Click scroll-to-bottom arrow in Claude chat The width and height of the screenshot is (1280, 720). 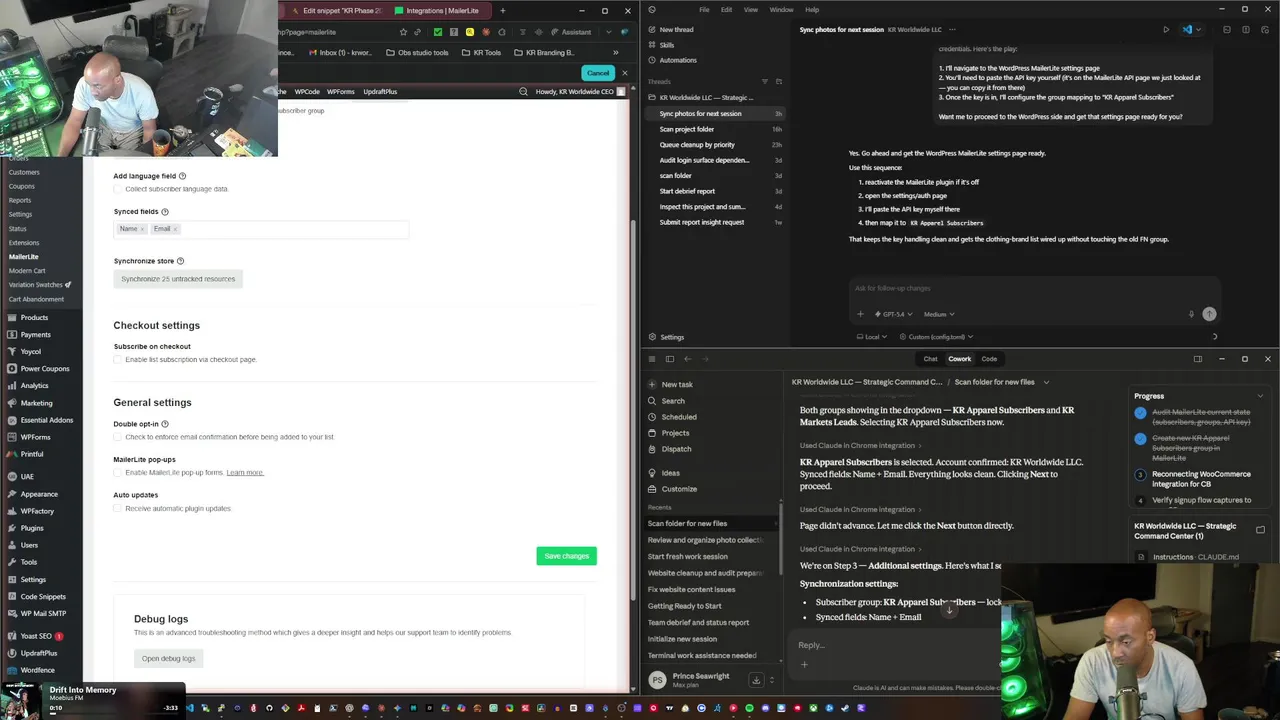click(949, 610)
